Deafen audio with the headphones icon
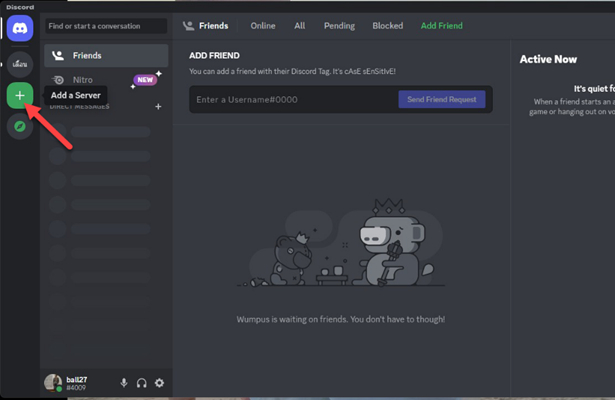This screenshot has height=400, width=615. tap(142, 383)
